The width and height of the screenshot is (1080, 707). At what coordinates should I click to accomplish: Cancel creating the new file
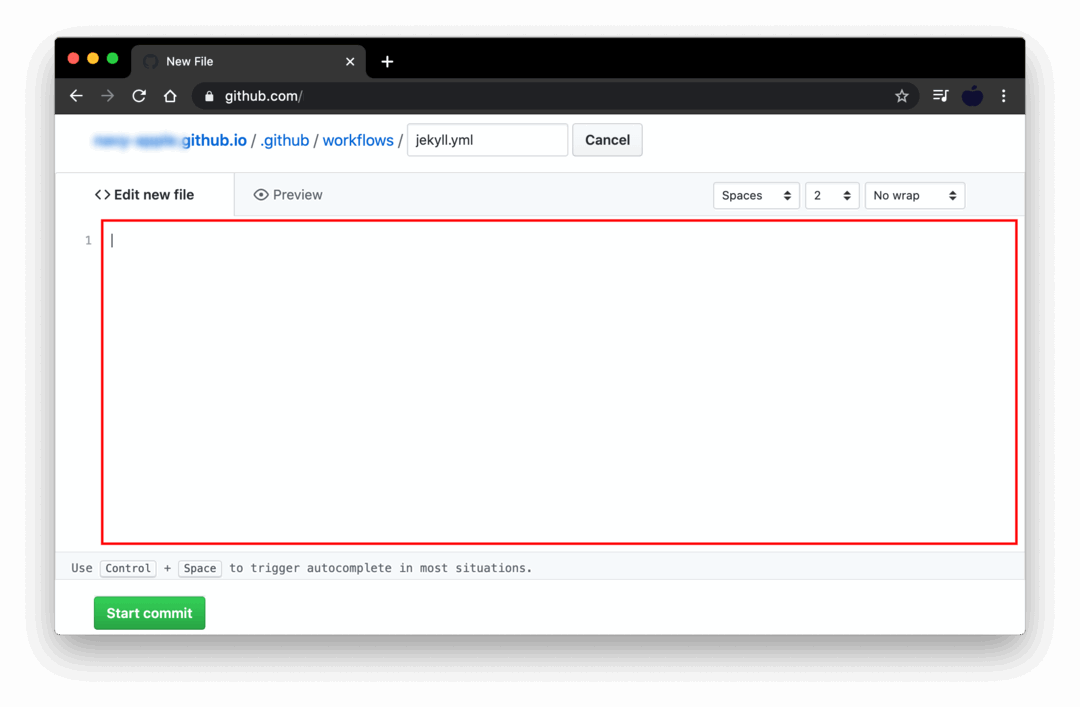[607, 140]
